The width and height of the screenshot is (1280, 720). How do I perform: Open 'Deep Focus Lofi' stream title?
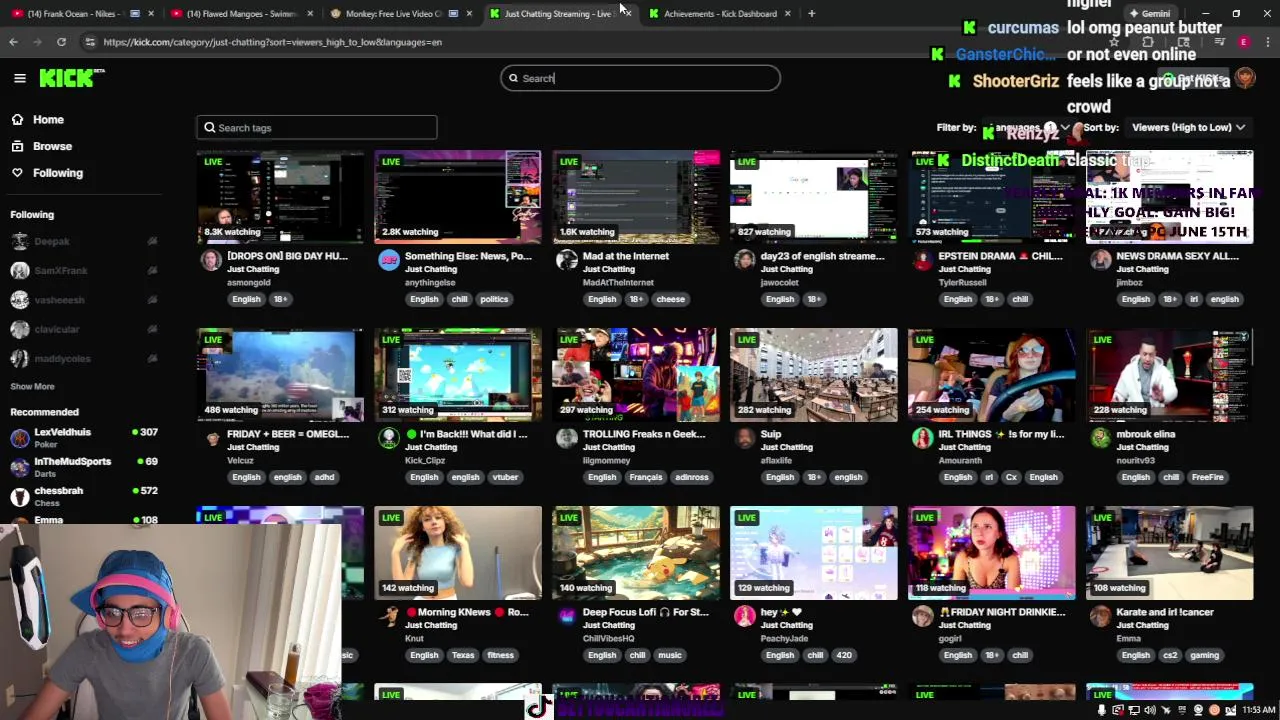(645, 612)
